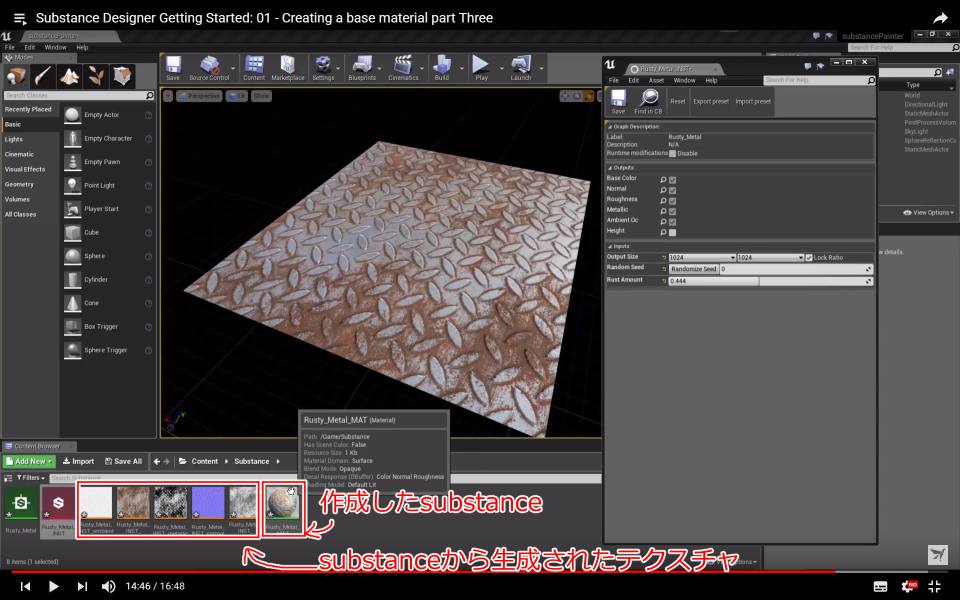Toggle the Ambient Oc output checkbox
The height and width of the screenshot is (600, 960).
pyautogui.click(x=672, y=222)
